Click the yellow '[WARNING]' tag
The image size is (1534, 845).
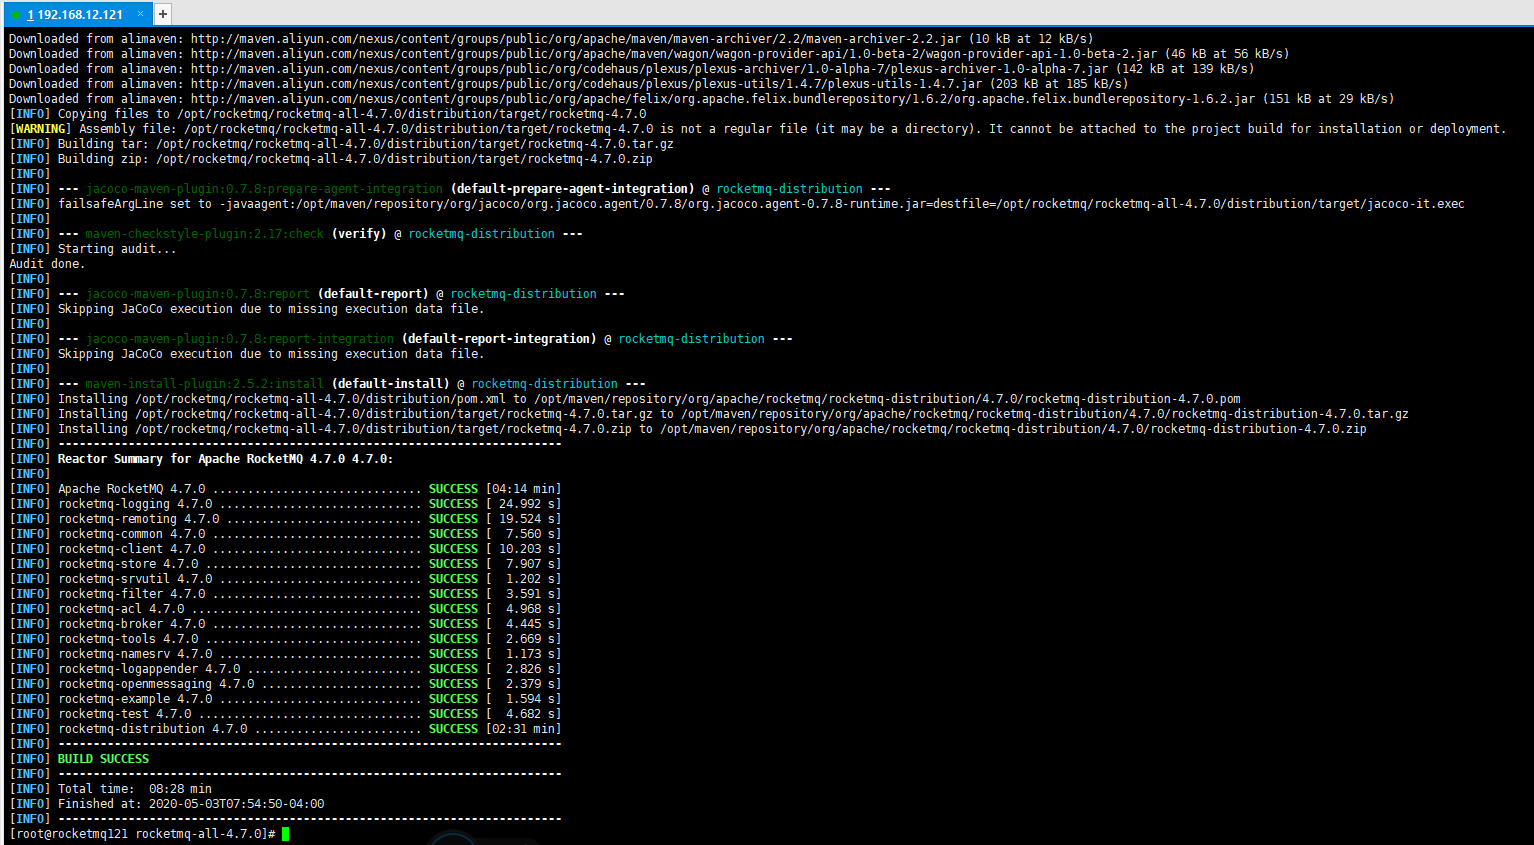(x=40, y=129)
